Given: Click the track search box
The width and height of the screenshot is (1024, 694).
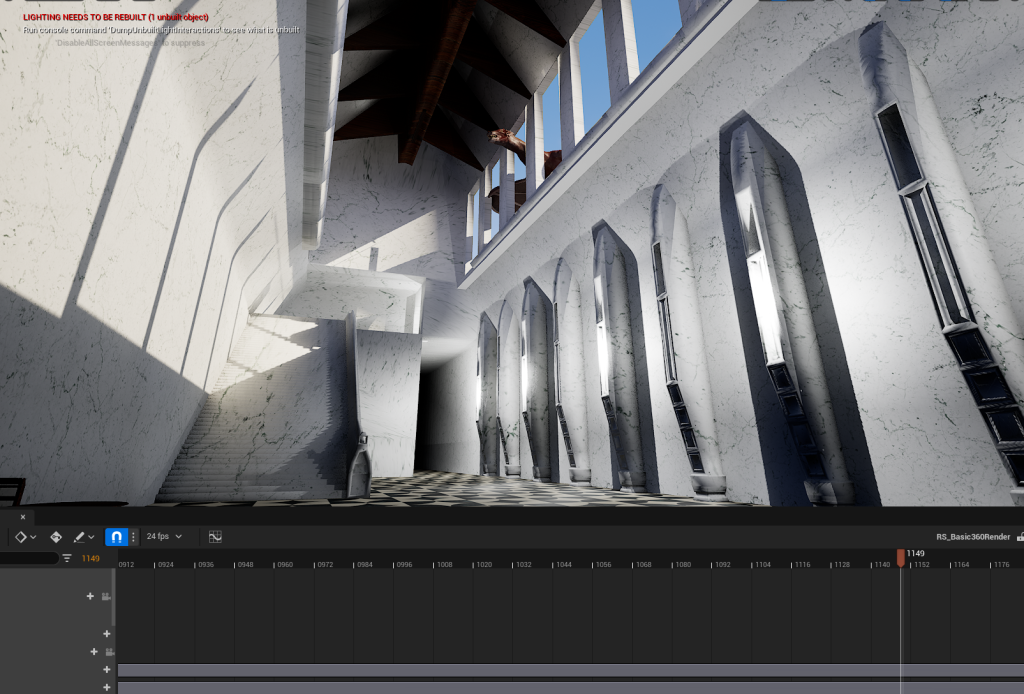Looking at the screenshot, I should pyautogui.click(x=28, y=558).
